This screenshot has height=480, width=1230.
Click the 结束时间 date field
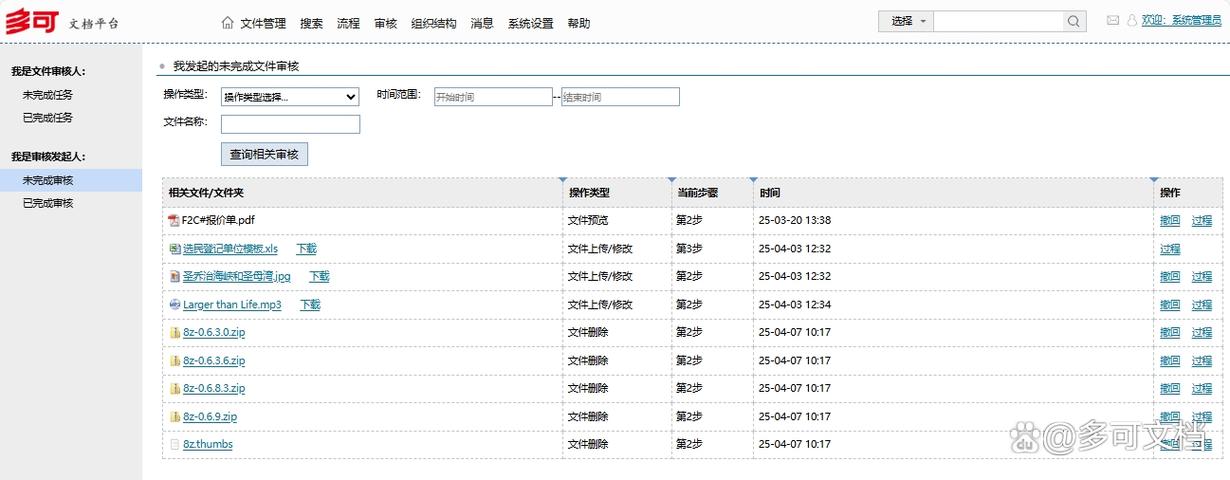(x=620, y=97)
